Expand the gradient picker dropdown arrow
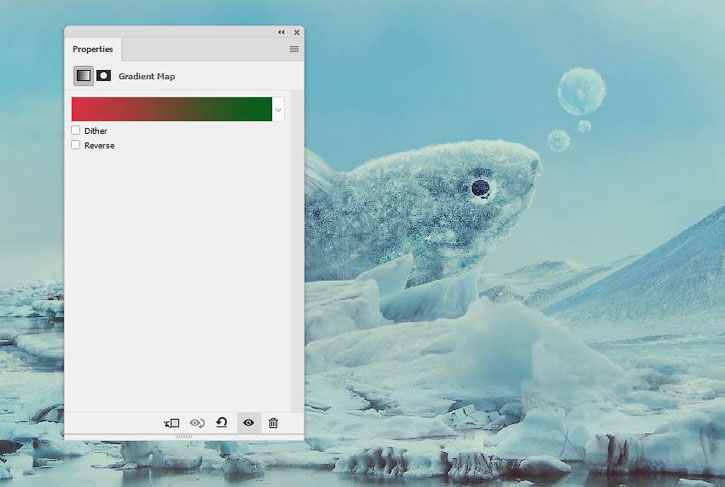This screenshot has height=487, width=725. pyautogui.click(x=278, y=110)
